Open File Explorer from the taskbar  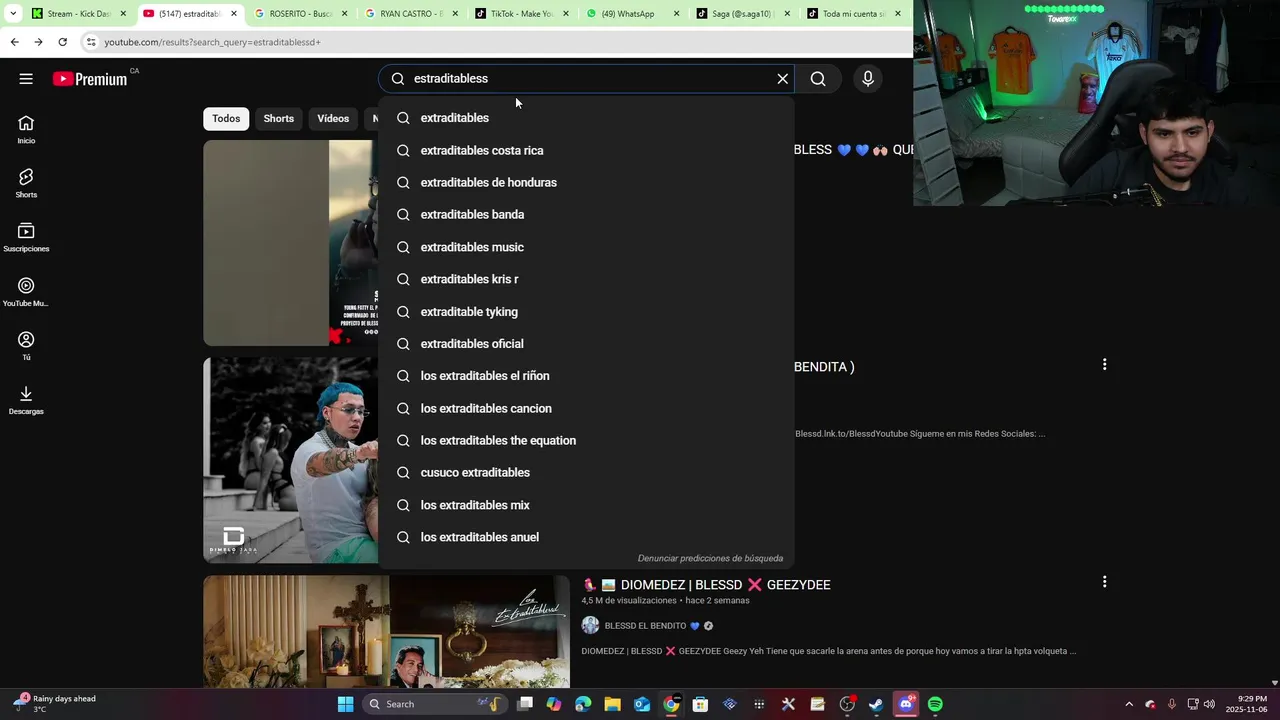[x=612, y=704]
